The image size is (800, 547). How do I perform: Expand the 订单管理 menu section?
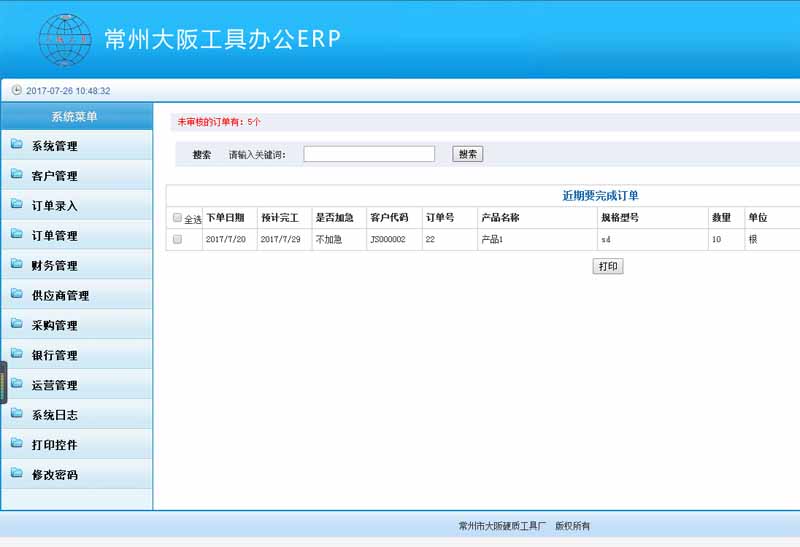(x=54, y=236)
